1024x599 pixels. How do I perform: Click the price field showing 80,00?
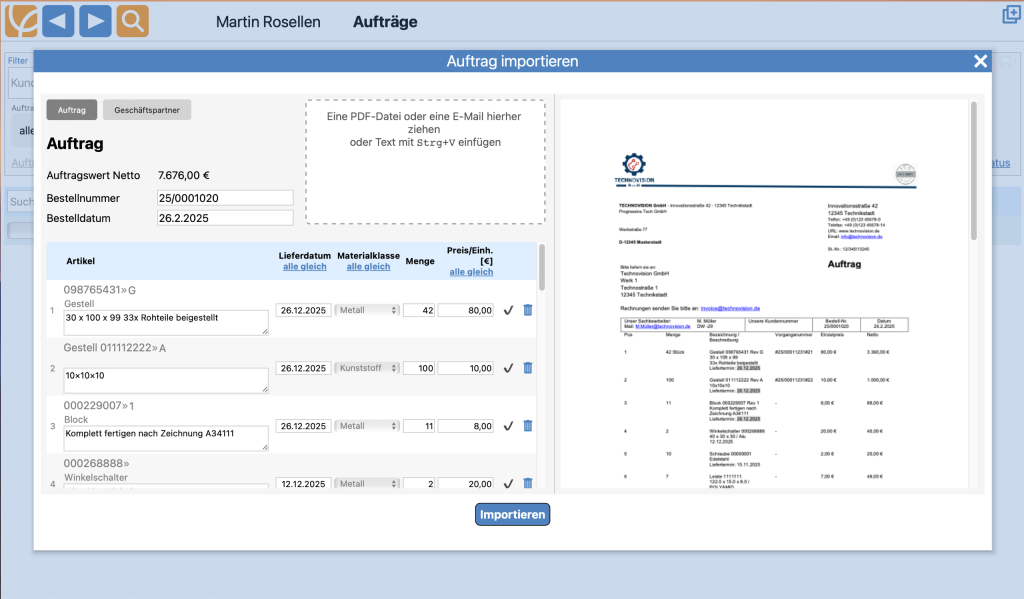click(466, 310)
